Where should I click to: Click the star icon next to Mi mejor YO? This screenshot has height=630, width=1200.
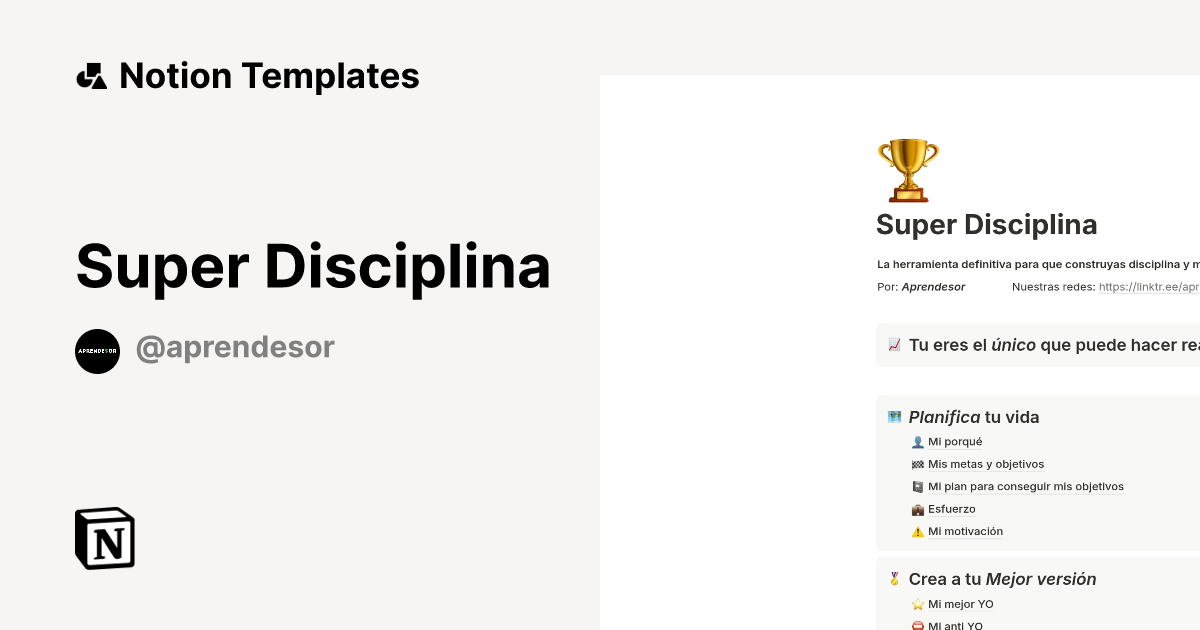[917, 604]
